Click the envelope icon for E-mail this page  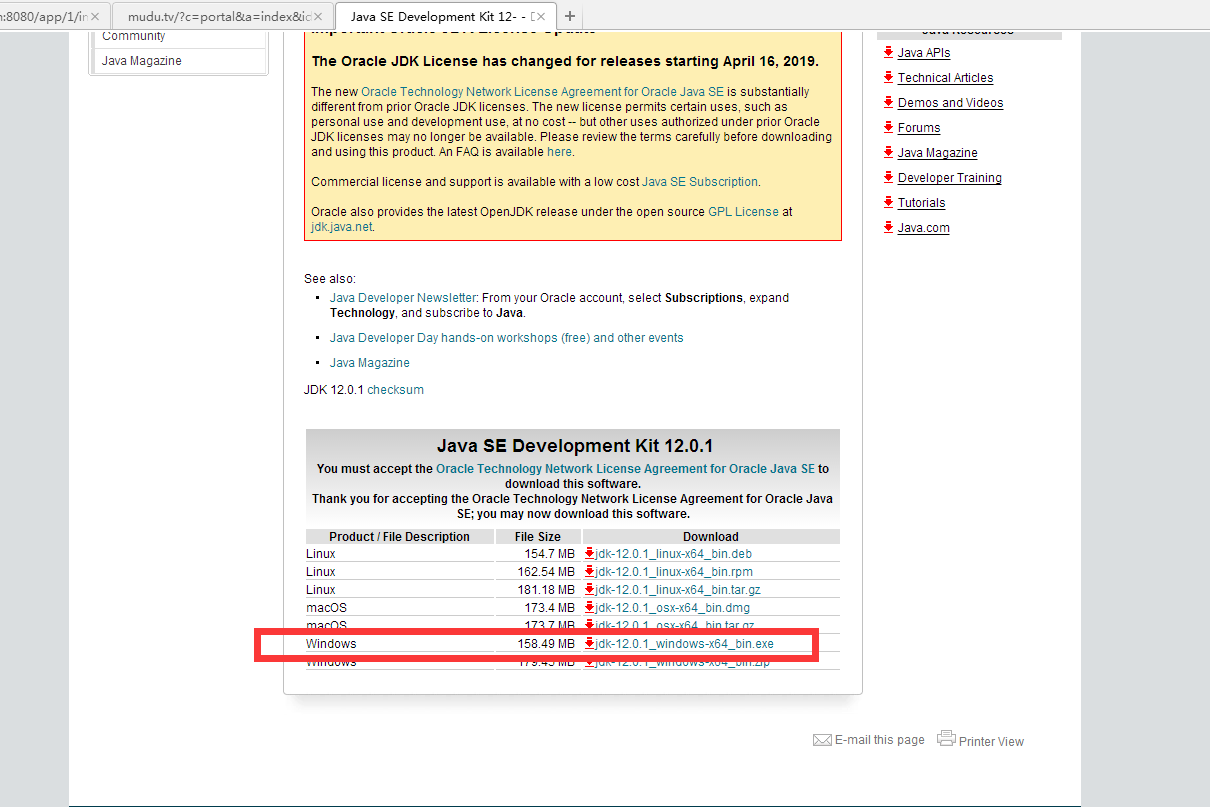822,740
